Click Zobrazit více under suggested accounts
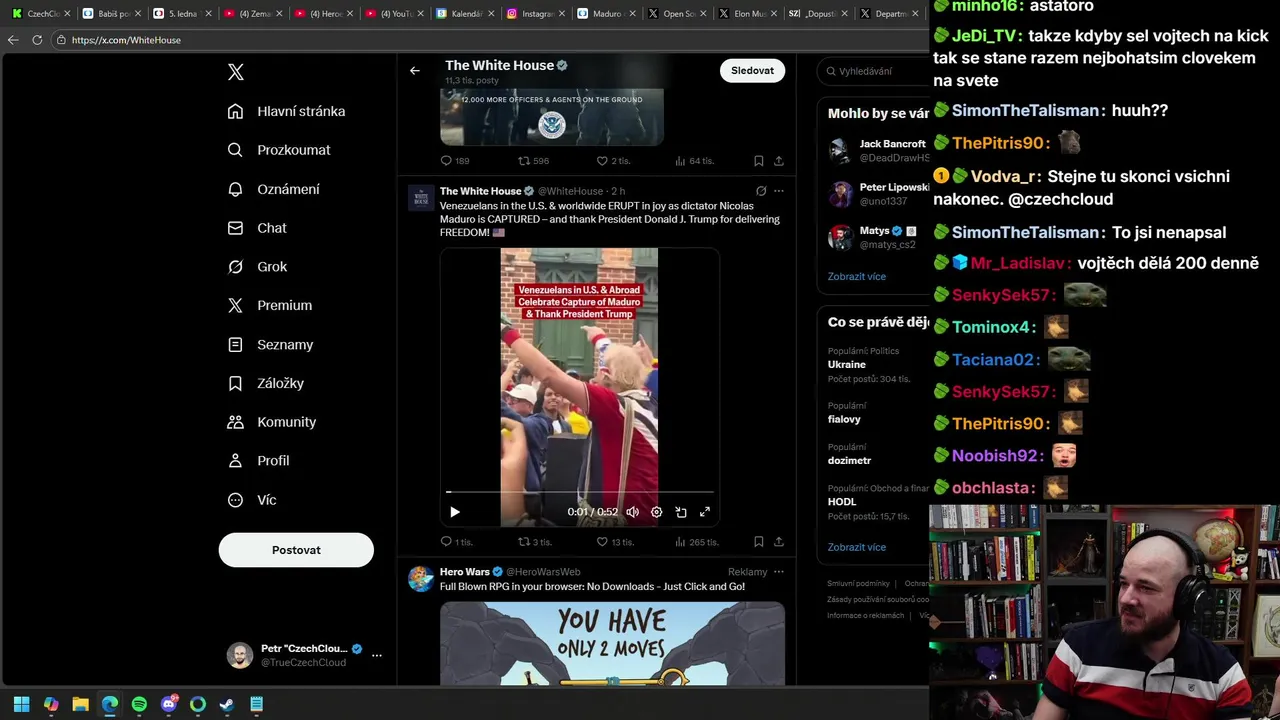 tap(857, 277)
